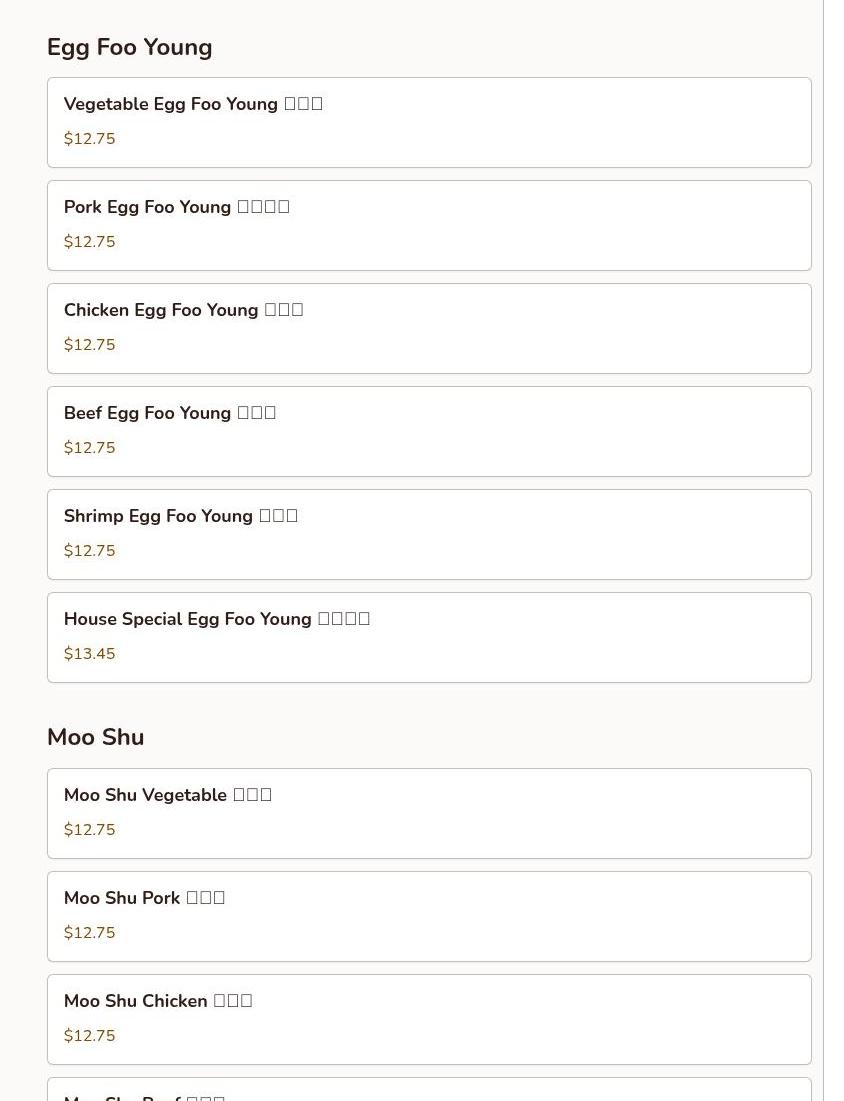Click the price under Moo Shu Pork

pyautogui.click(x=90, y=933)
